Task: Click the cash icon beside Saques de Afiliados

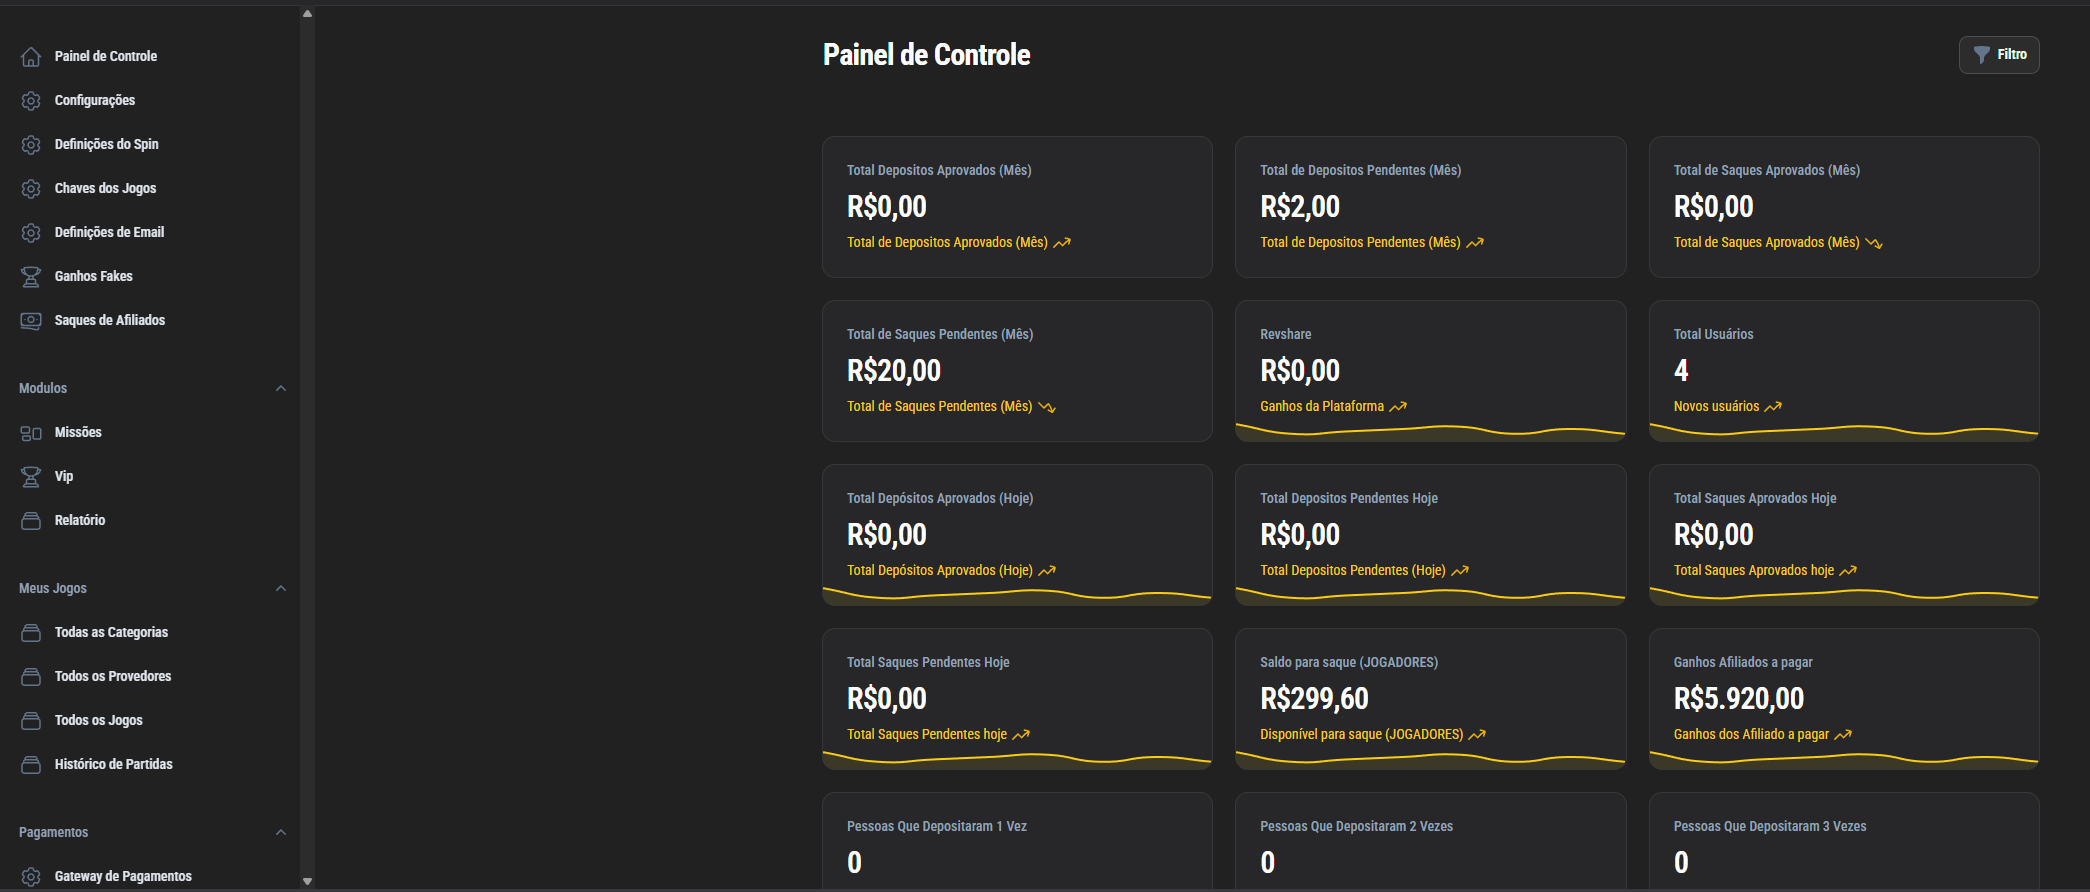Action: 31,321
